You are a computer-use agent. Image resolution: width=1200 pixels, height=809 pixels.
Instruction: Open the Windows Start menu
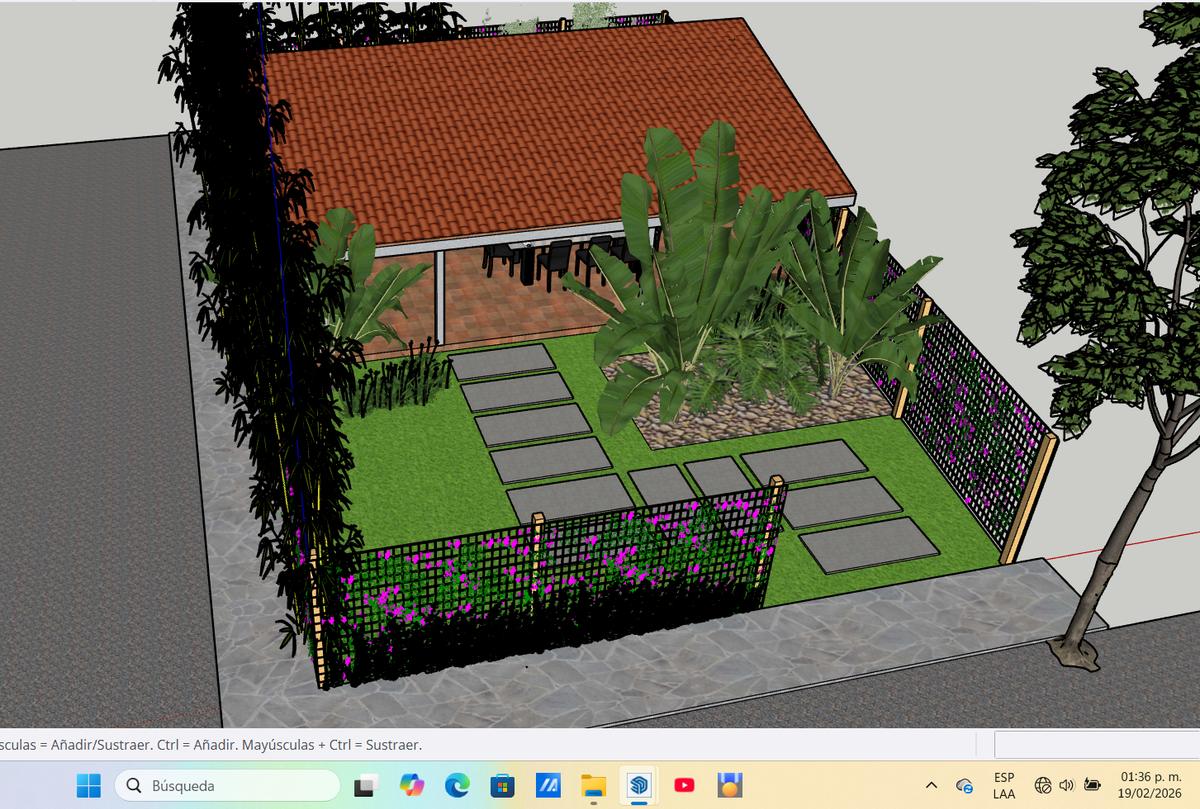[89, 786]
